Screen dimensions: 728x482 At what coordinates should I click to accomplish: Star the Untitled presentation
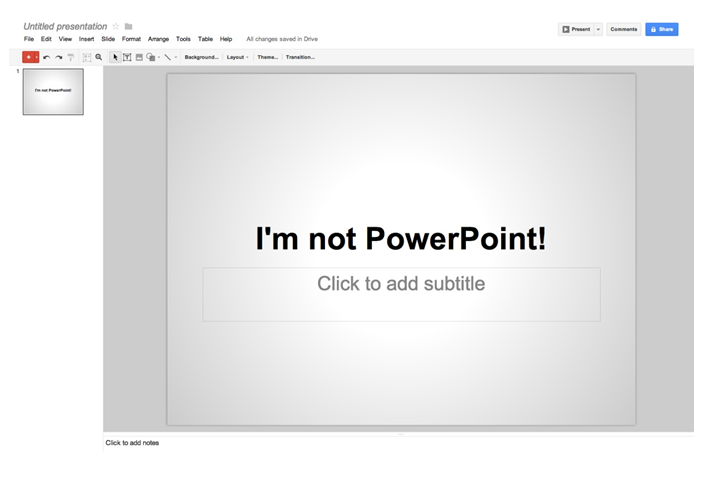pos(116,26)
